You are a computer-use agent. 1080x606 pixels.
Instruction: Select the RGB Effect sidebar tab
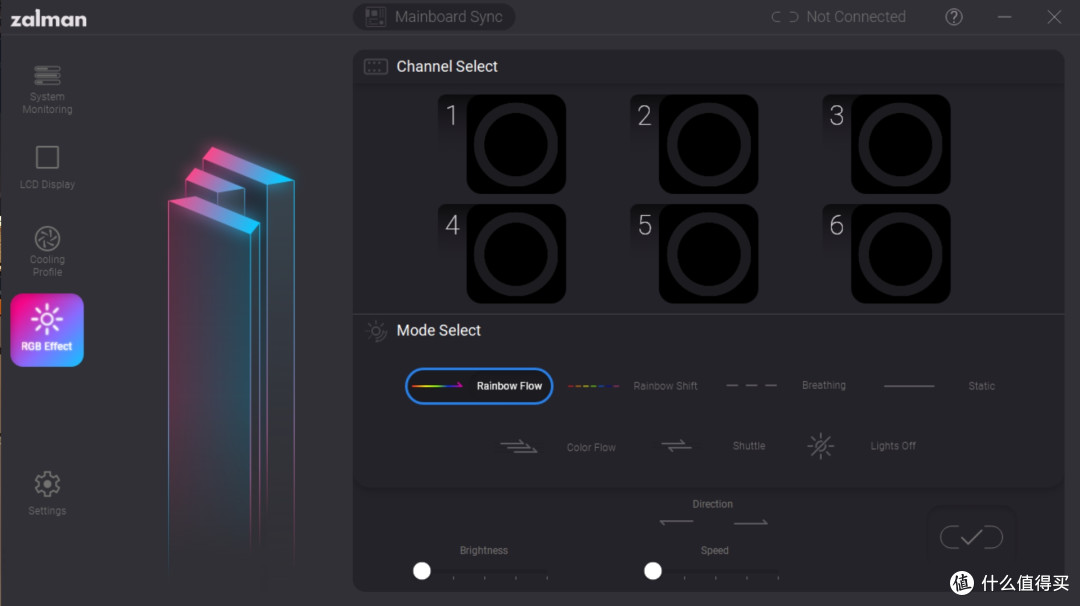[47, 330]
